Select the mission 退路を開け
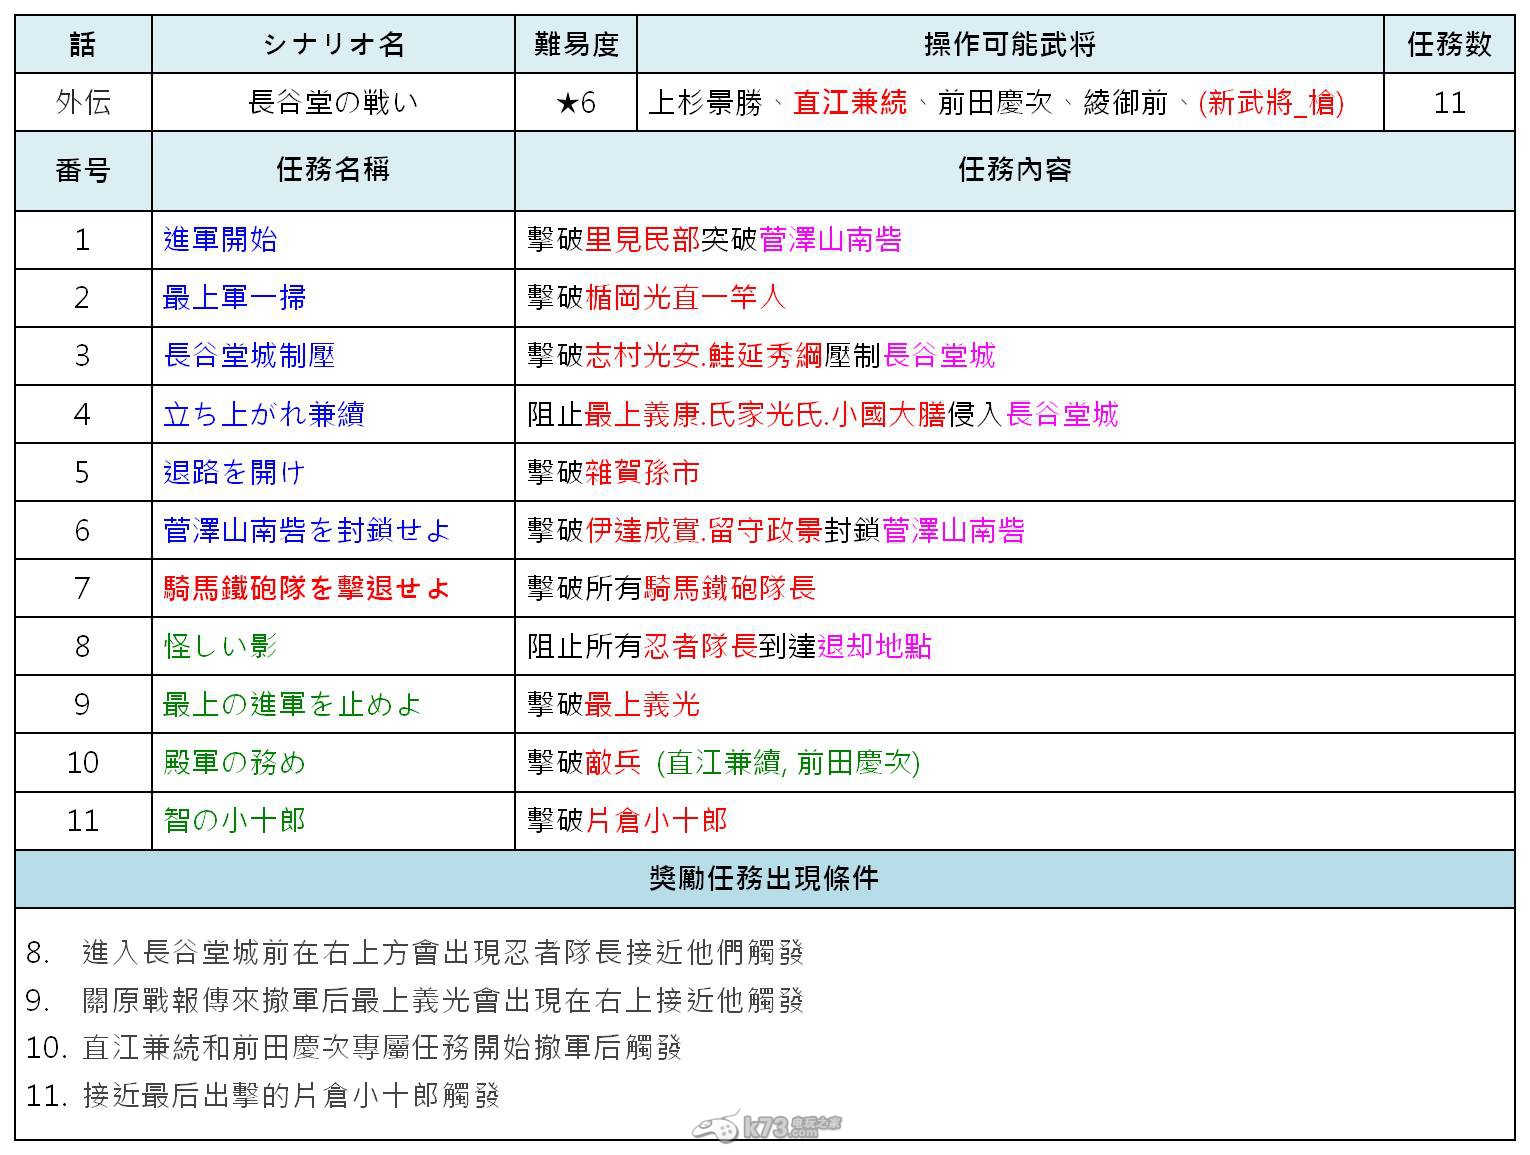Viewport: 1530px width, 1155px height. [234, 472]
